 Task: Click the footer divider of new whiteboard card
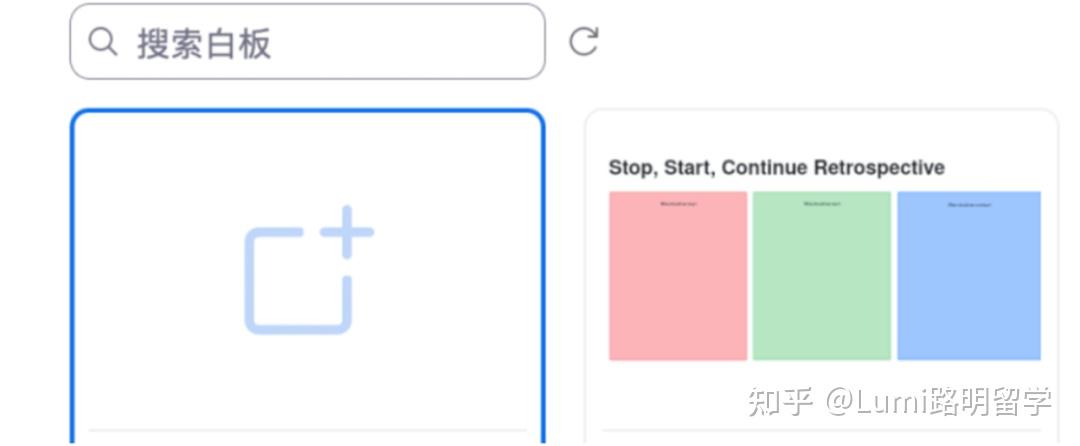tap(308, 431)
